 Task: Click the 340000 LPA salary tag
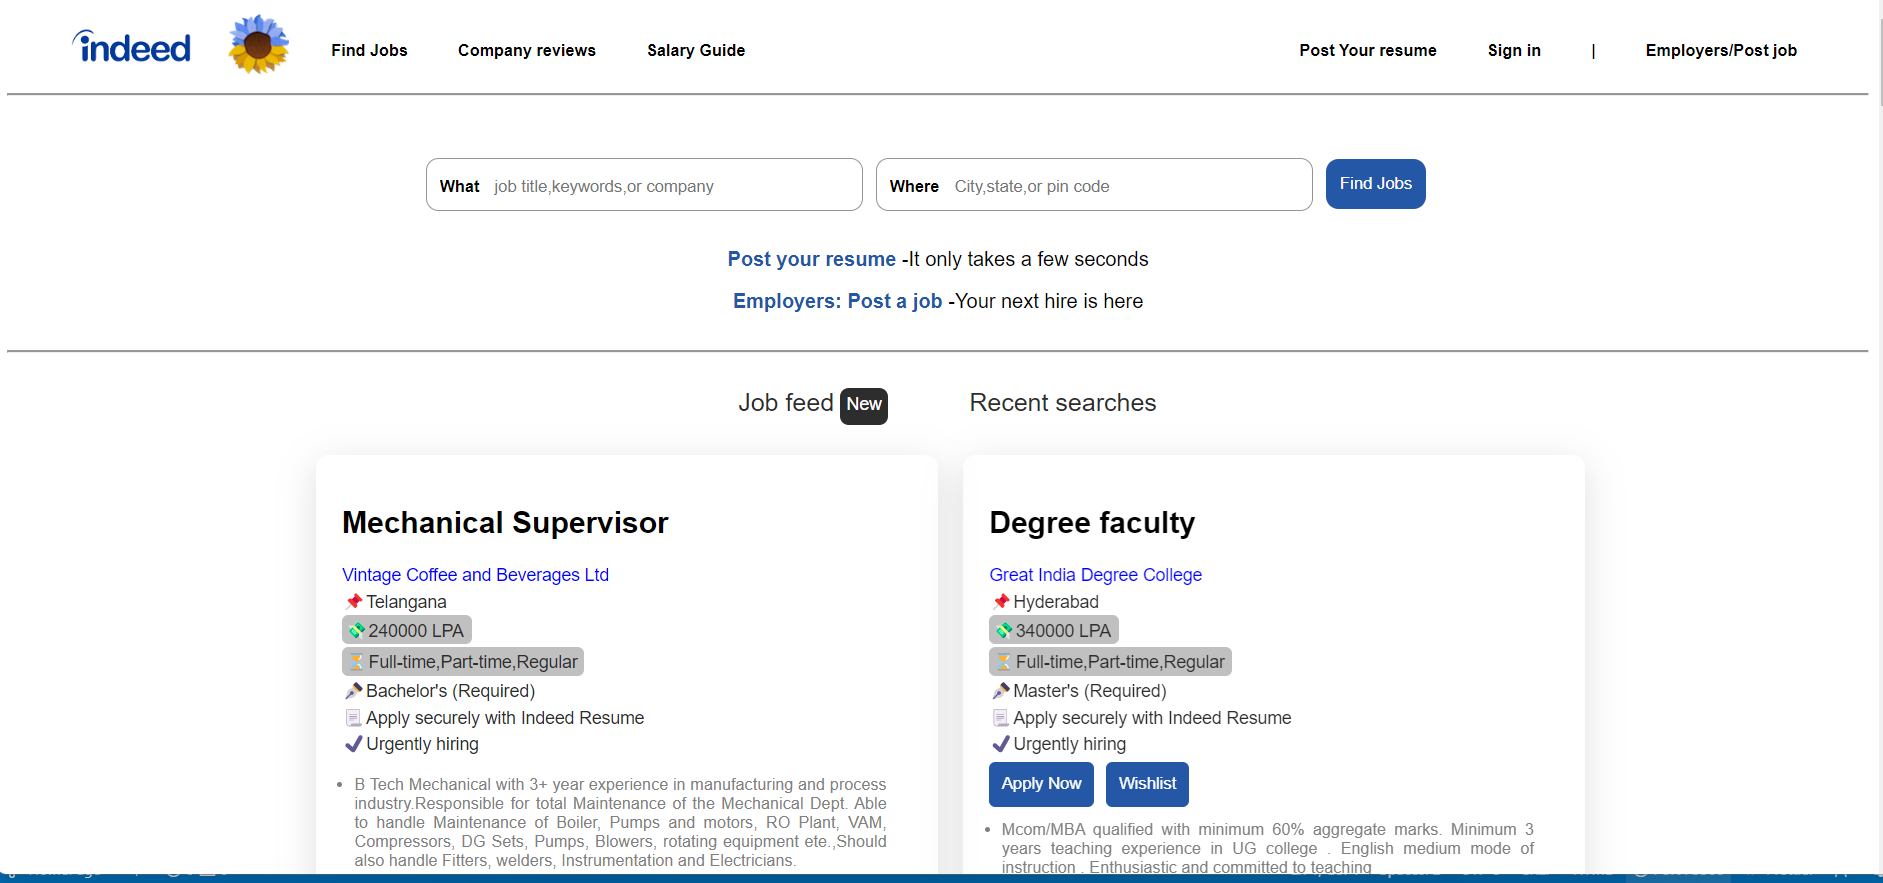pos(1054,630)
